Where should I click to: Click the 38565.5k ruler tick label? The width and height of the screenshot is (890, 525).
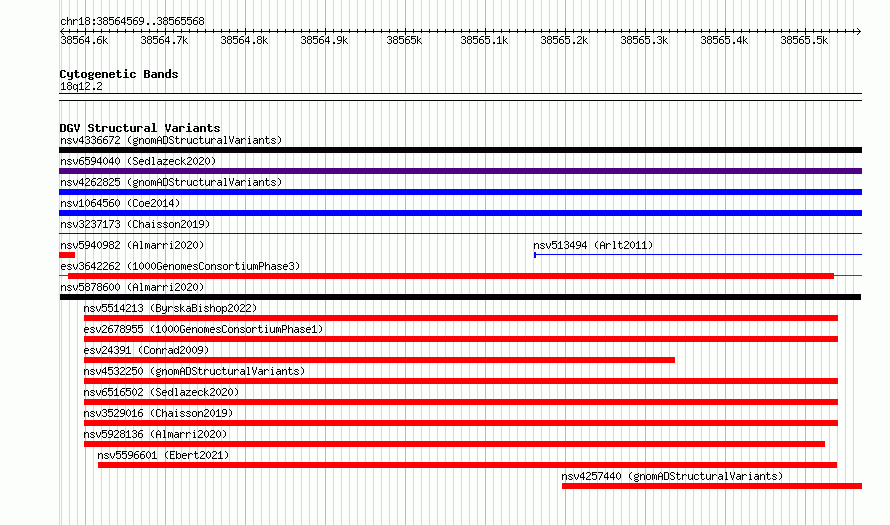[x=804, y=40]
